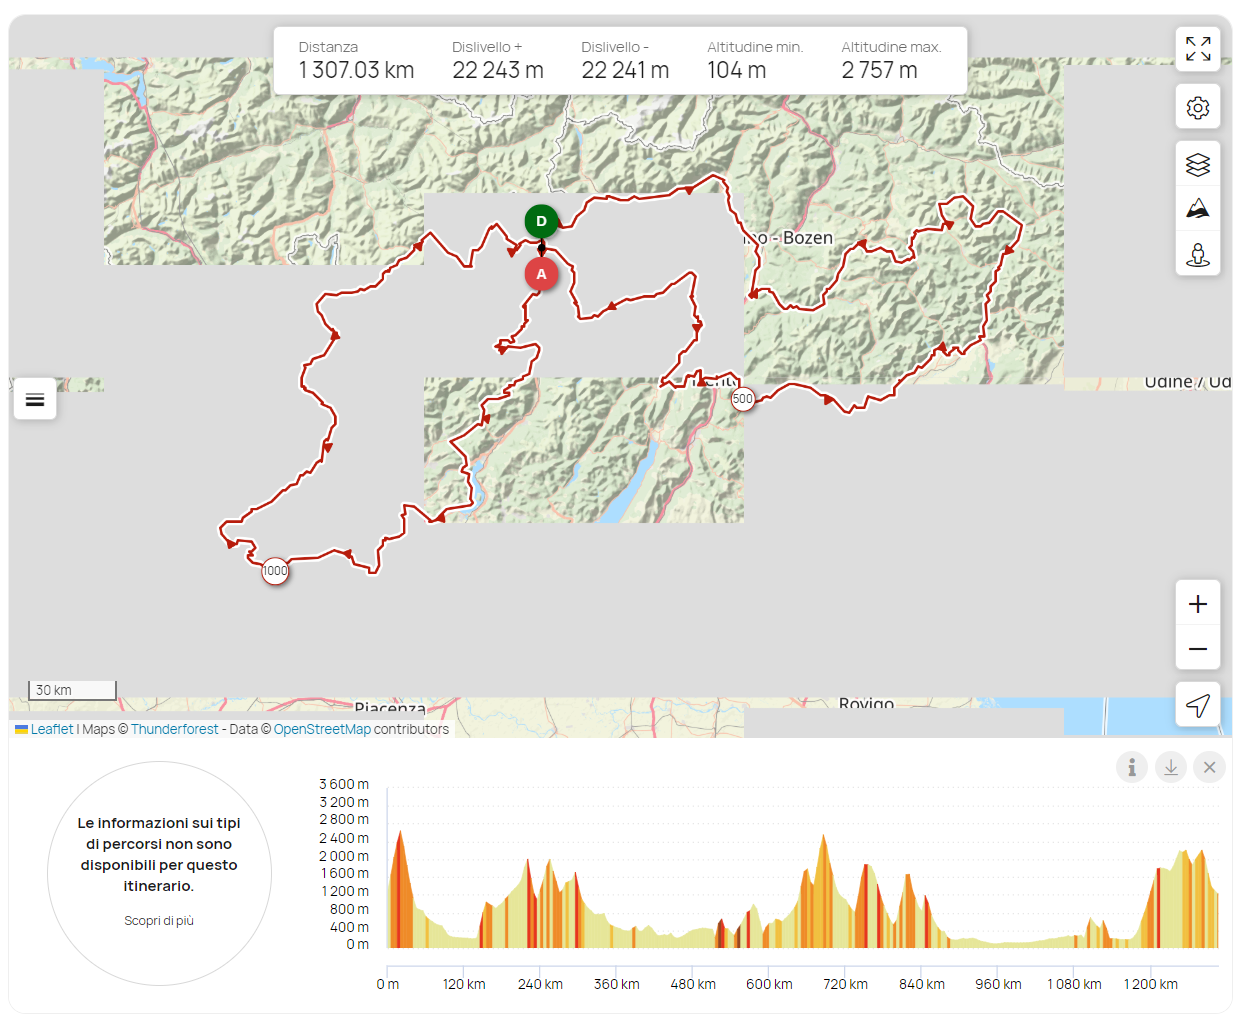Close the elevation profile panel
Image resolution: width=1250 pixels, height=1026 pixels.
click(x=1209, y=767)
